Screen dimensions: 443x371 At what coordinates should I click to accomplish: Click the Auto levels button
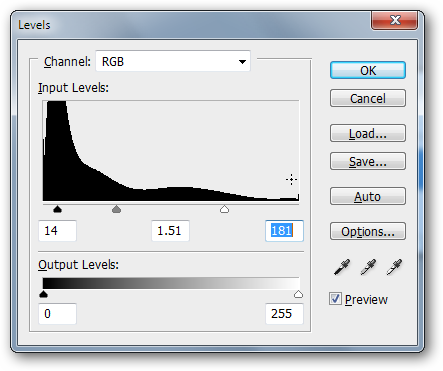point(368,196)
